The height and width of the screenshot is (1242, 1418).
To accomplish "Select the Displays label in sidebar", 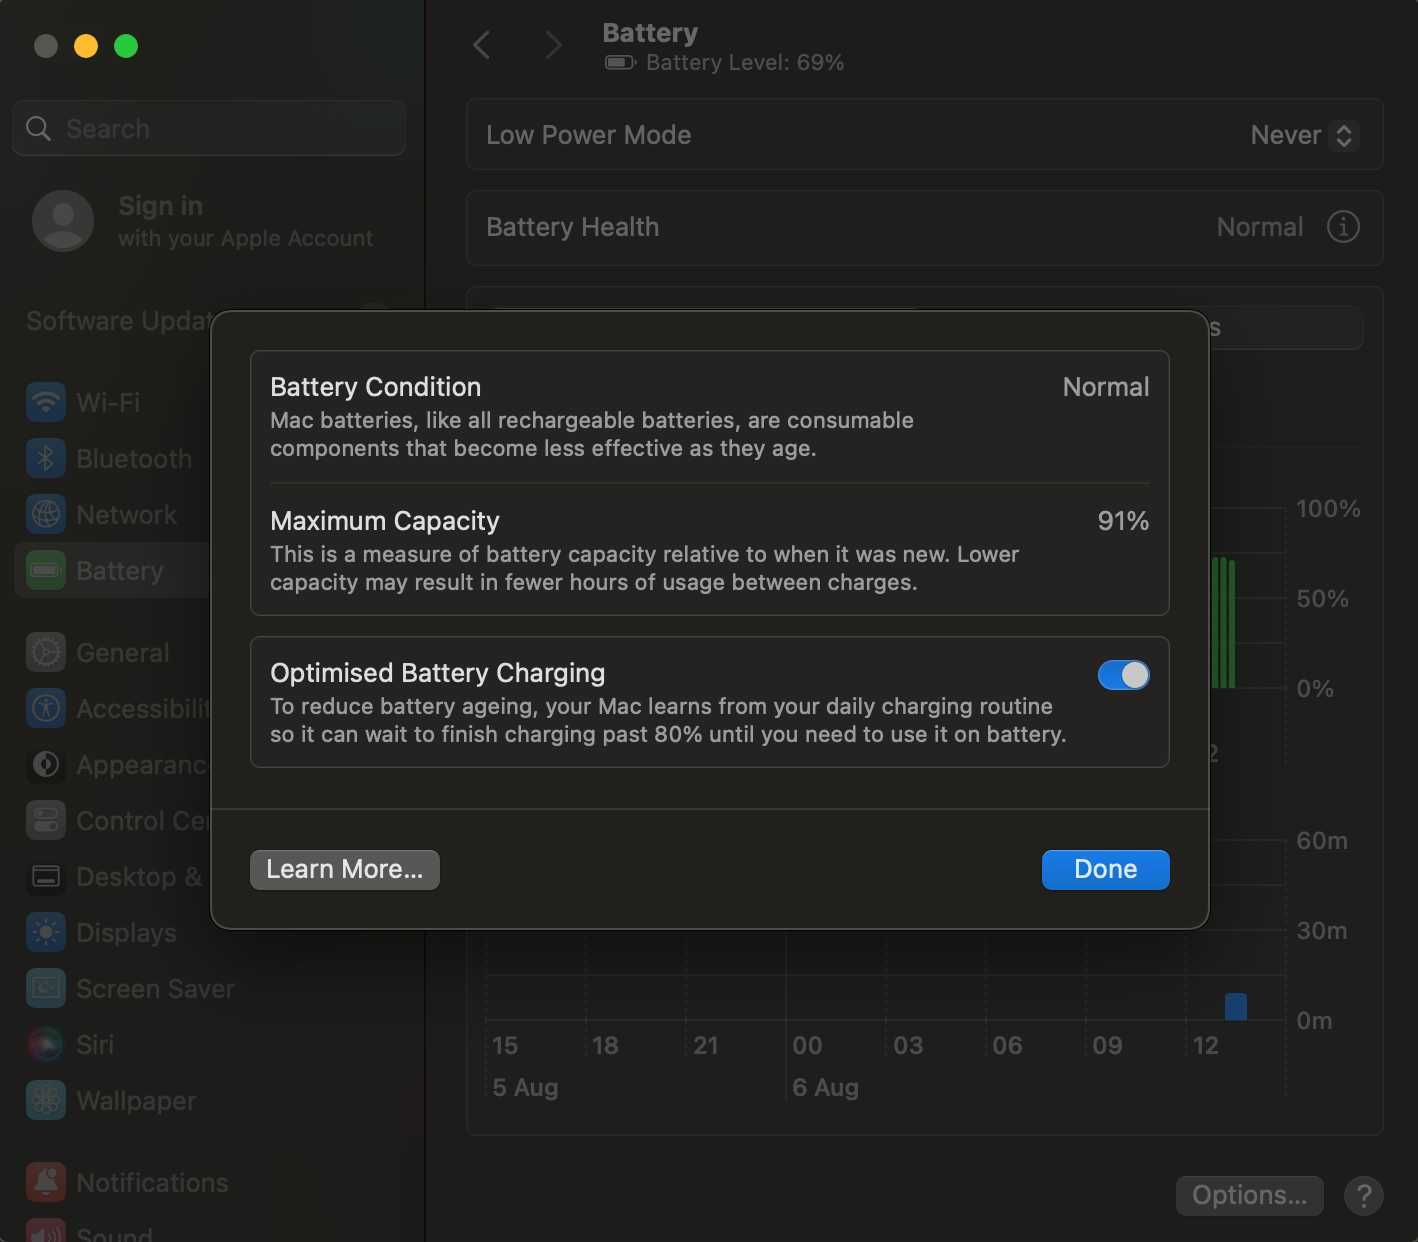I will click(126, 932).
